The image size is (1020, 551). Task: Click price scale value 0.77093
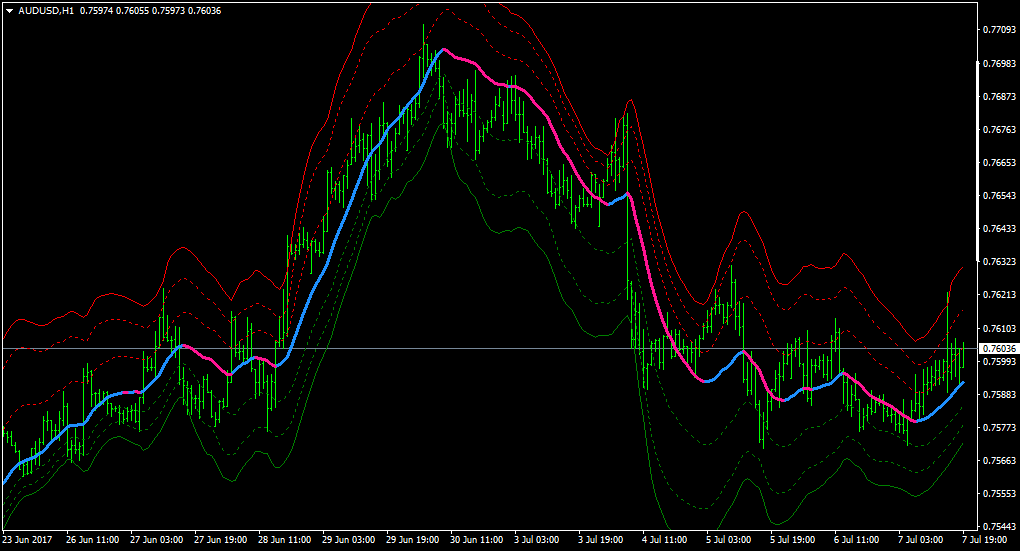click(999, 30)
